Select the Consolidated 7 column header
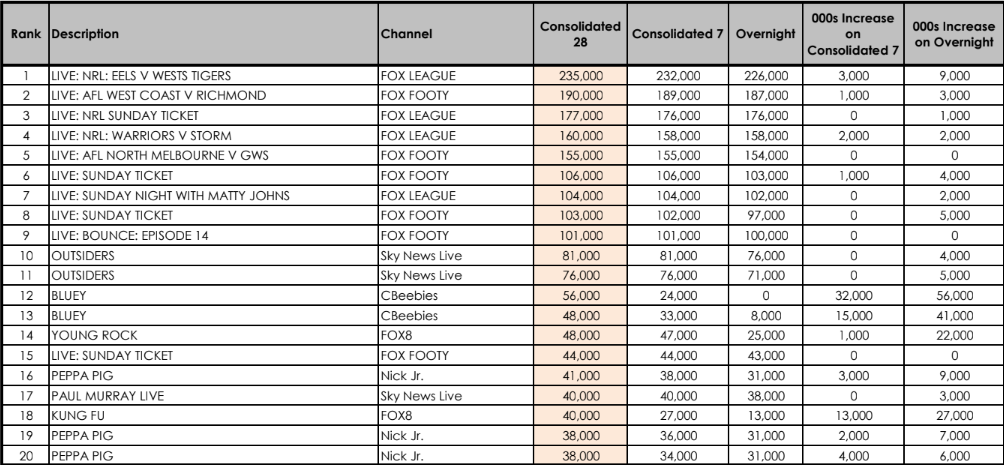The image size is (1004, 465). click(677, 34)
